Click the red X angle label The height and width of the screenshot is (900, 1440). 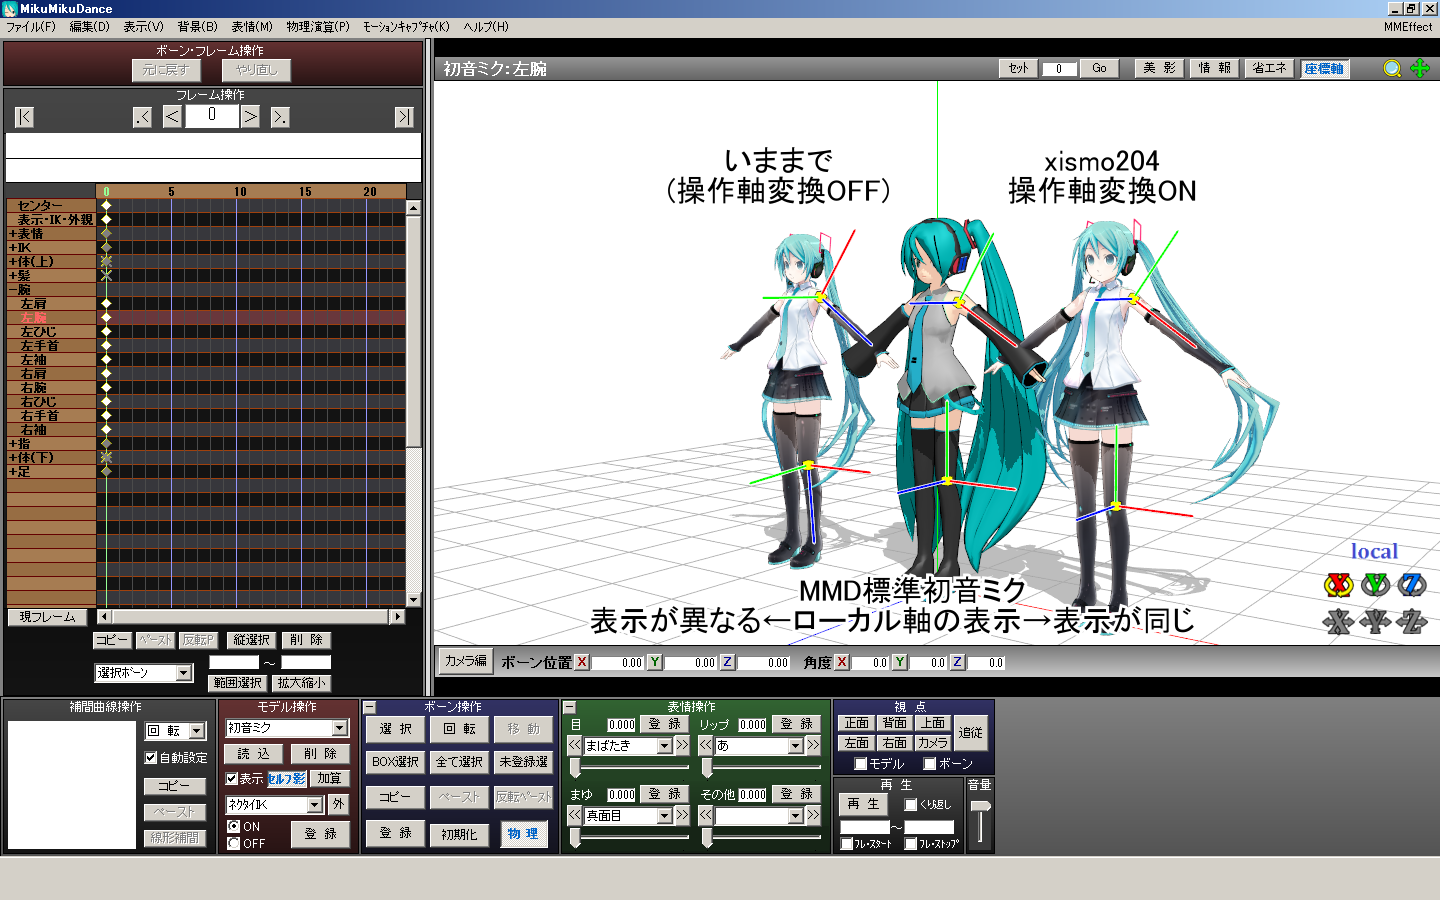[x=841, y=662]
